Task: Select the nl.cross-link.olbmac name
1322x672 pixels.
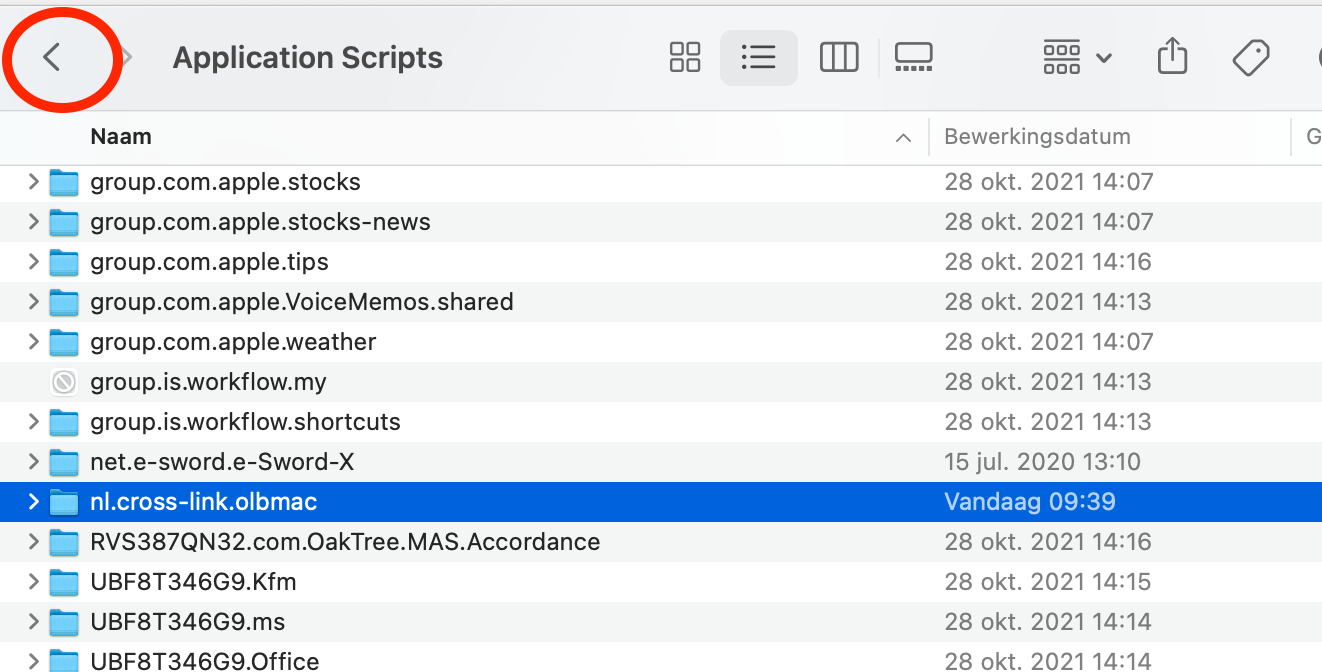Action: (204, 502)
